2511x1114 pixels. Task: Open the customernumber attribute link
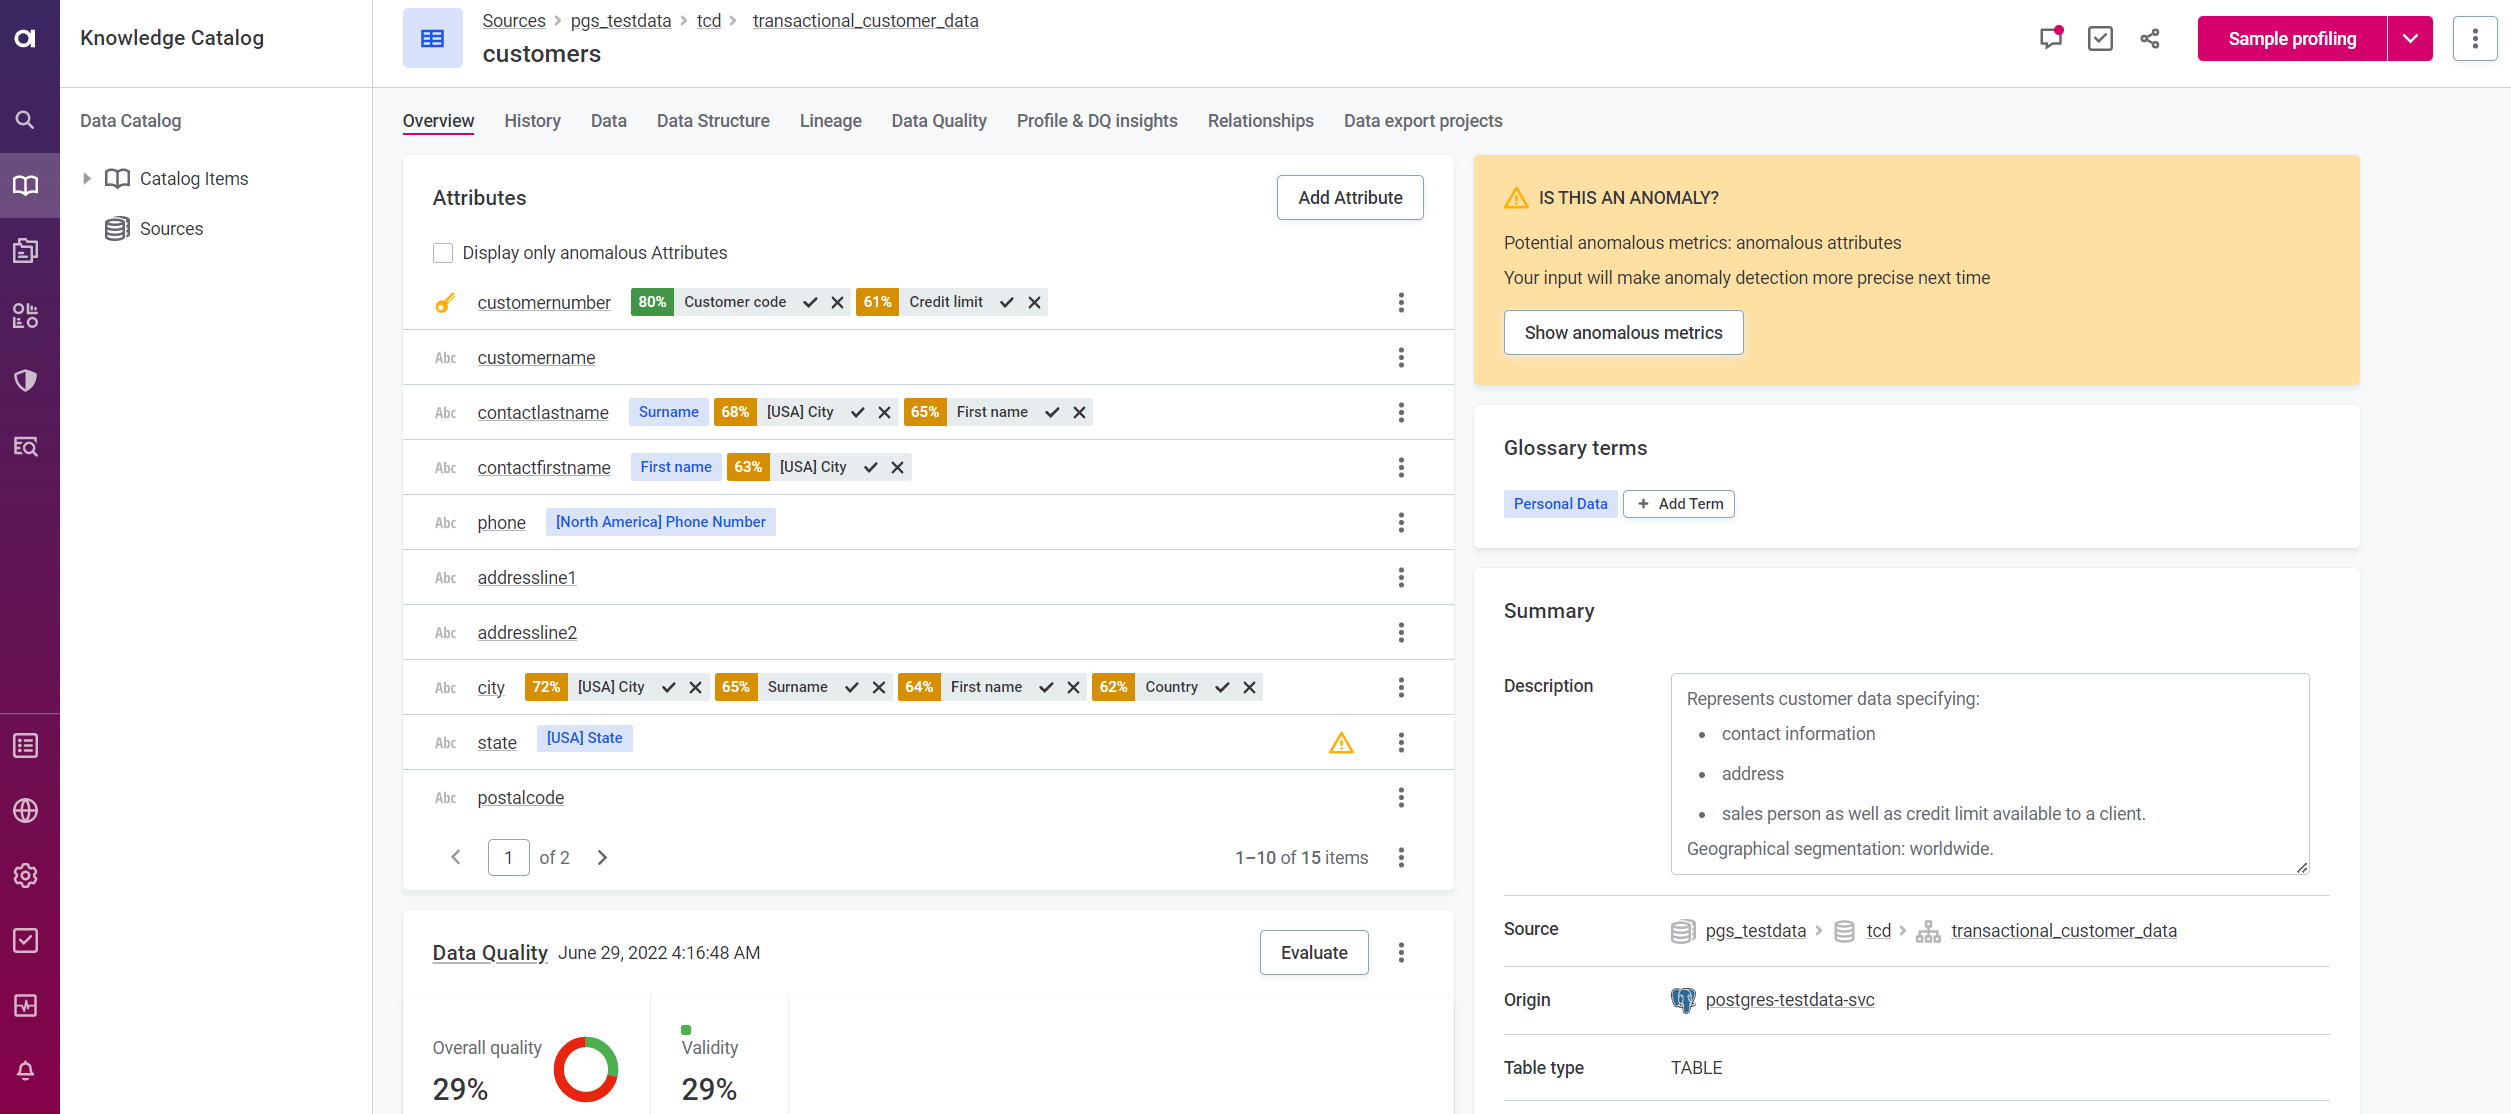543,303
